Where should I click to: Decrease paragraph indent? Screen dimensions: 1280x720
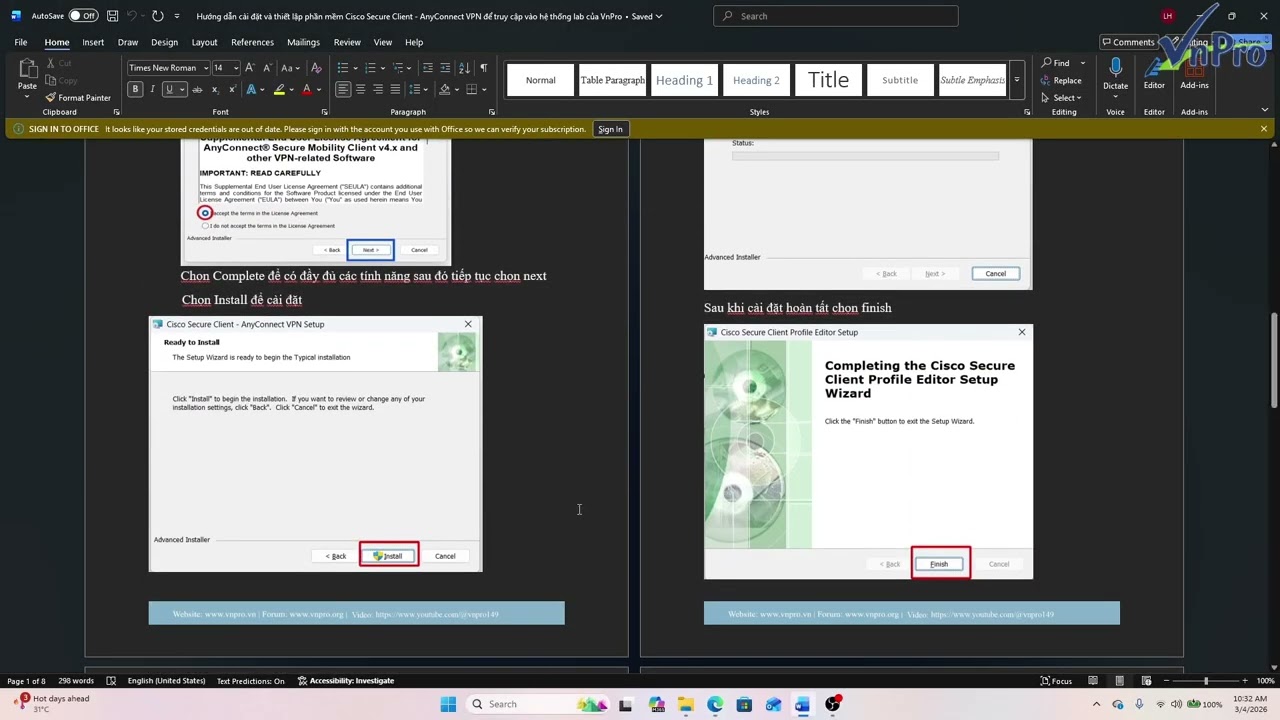pos(429,68)
